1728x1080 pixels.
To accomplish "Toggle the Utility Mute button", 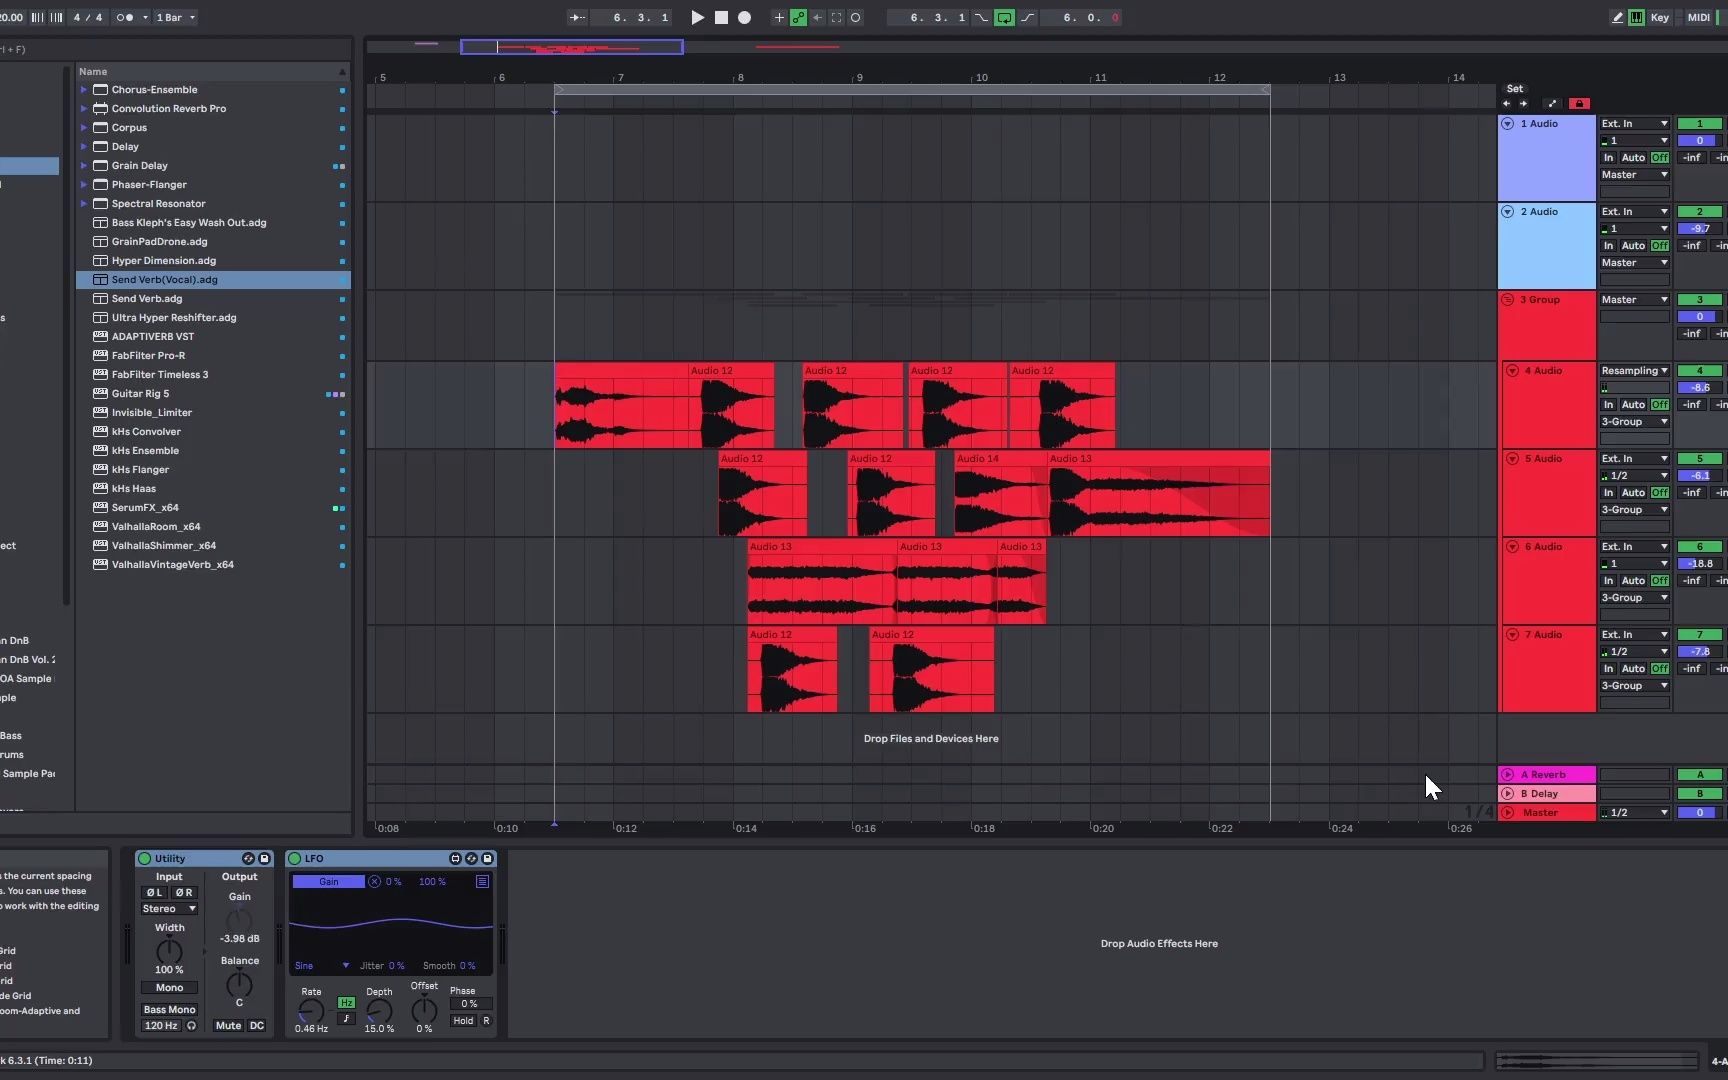I will click(228, 1025).
